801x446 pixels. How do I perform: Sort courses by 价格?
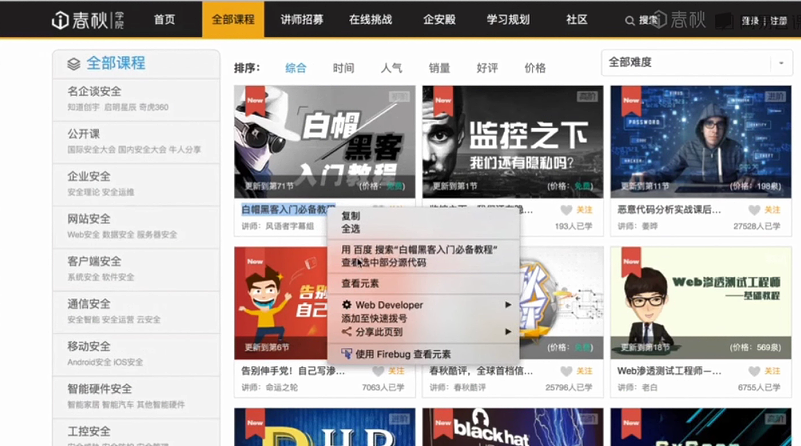(x=535, y=68)
